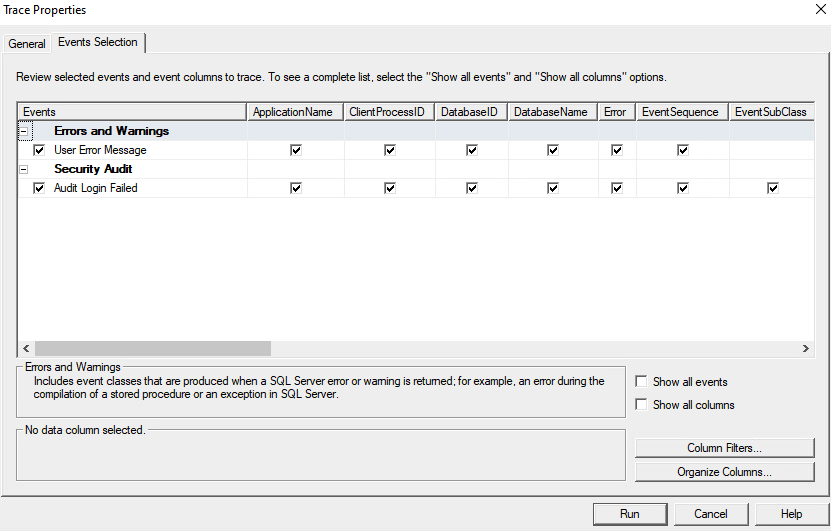
Task: Uncheck the Audit Login Failed event
Action: (x=39, y=188)
